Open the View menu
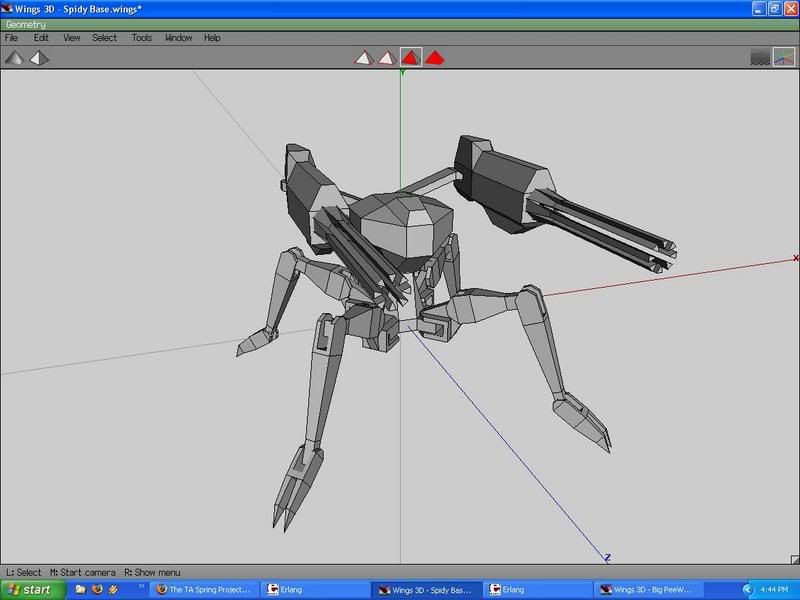Viewport: 800px width, 600px height. click(71, 38)
